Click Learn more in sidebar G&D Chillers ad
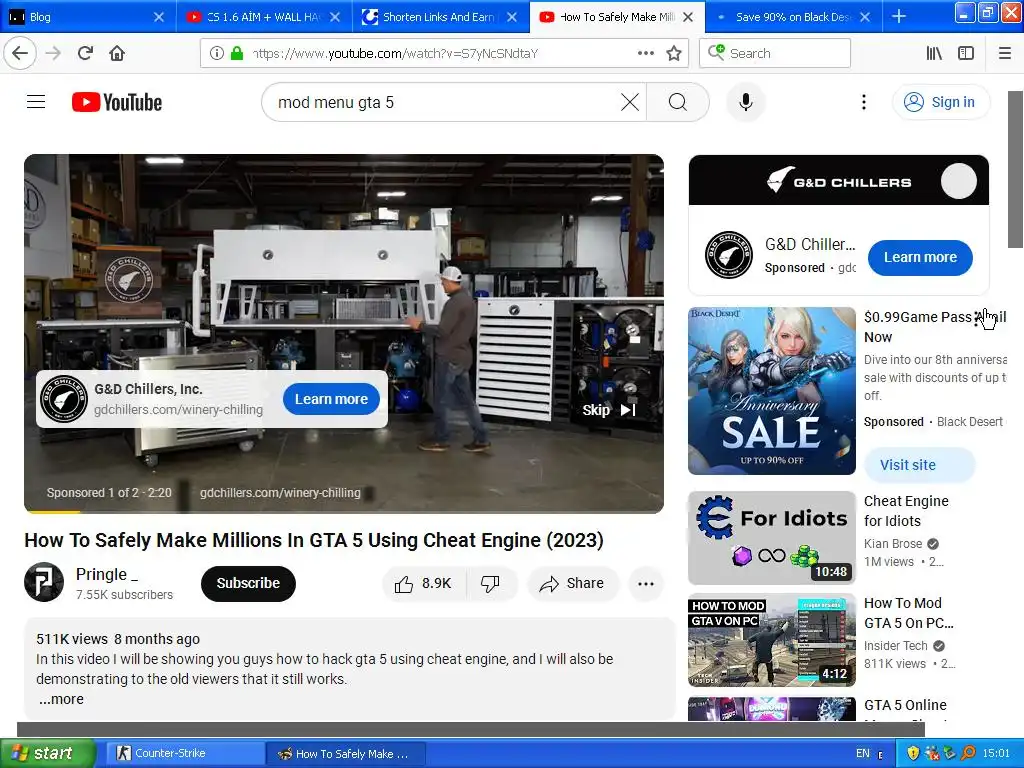Image resolution: width=1024 pixels, height=768 pixels. point(920,257)
